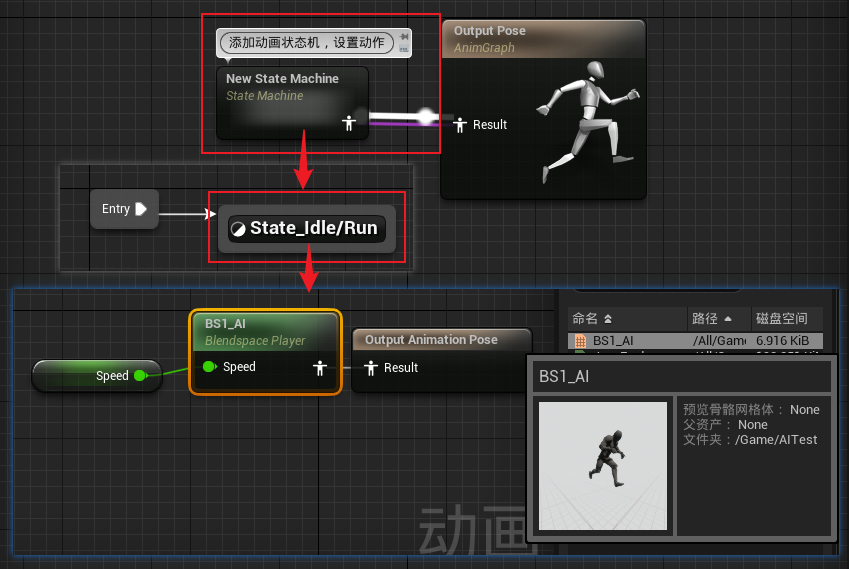
Task: Click the 磁盘空间 column header
Action: [787, 319]
